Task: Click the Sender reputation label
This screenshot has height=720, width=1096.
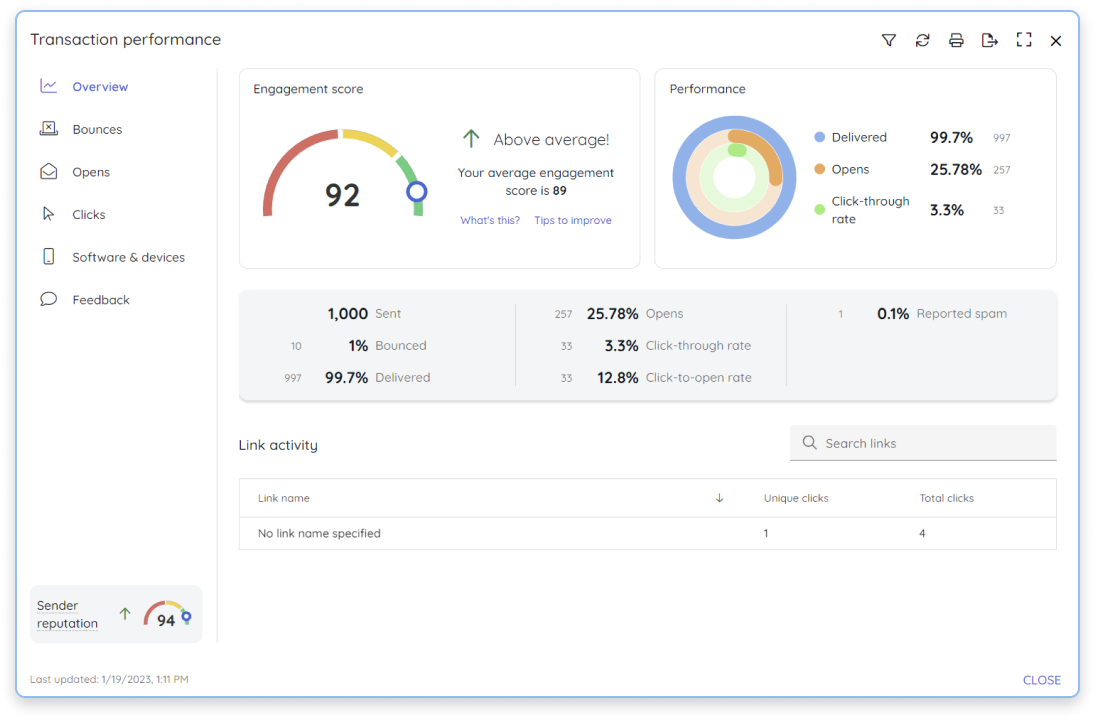Action: click(67, 614)
